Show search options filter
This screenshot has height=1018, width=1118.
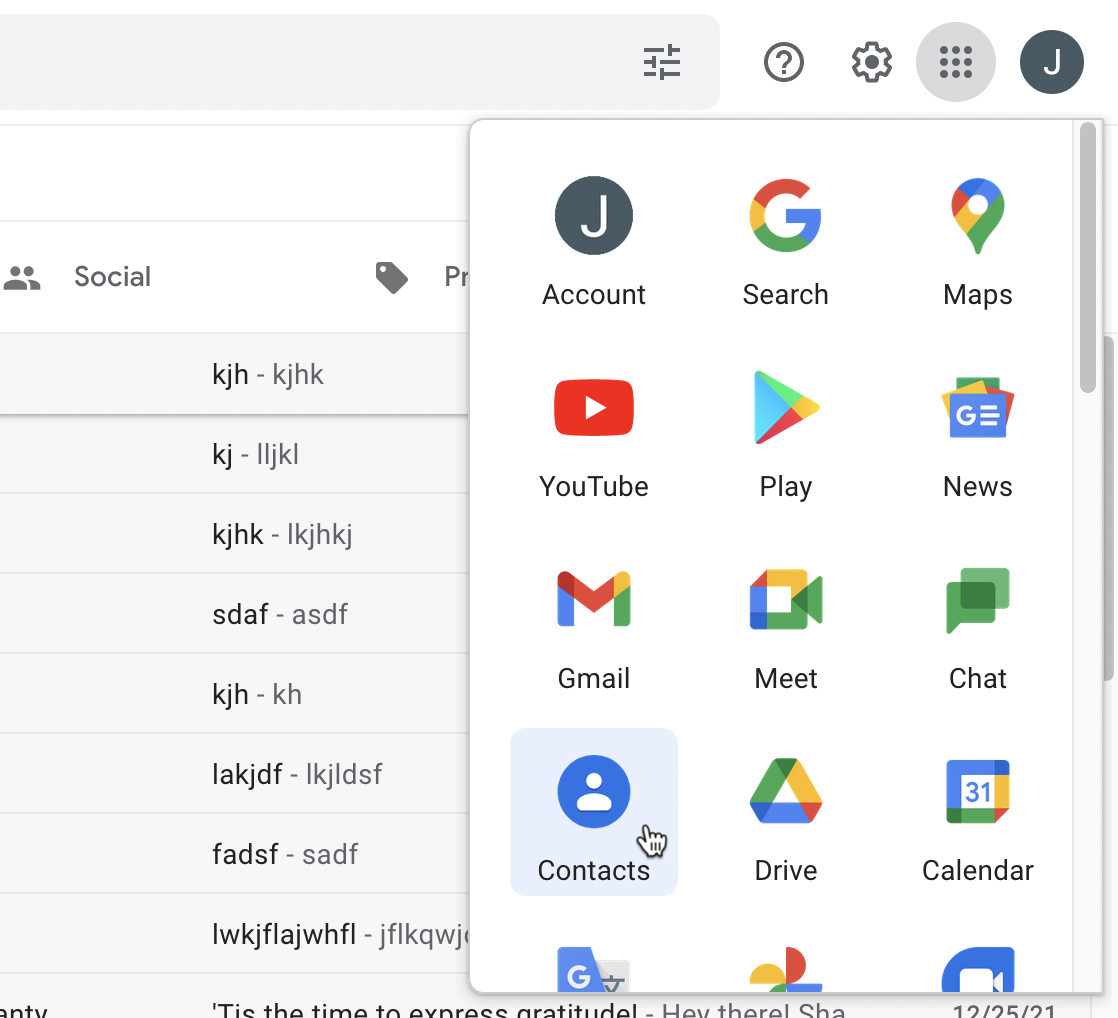(x=661, y=62)
